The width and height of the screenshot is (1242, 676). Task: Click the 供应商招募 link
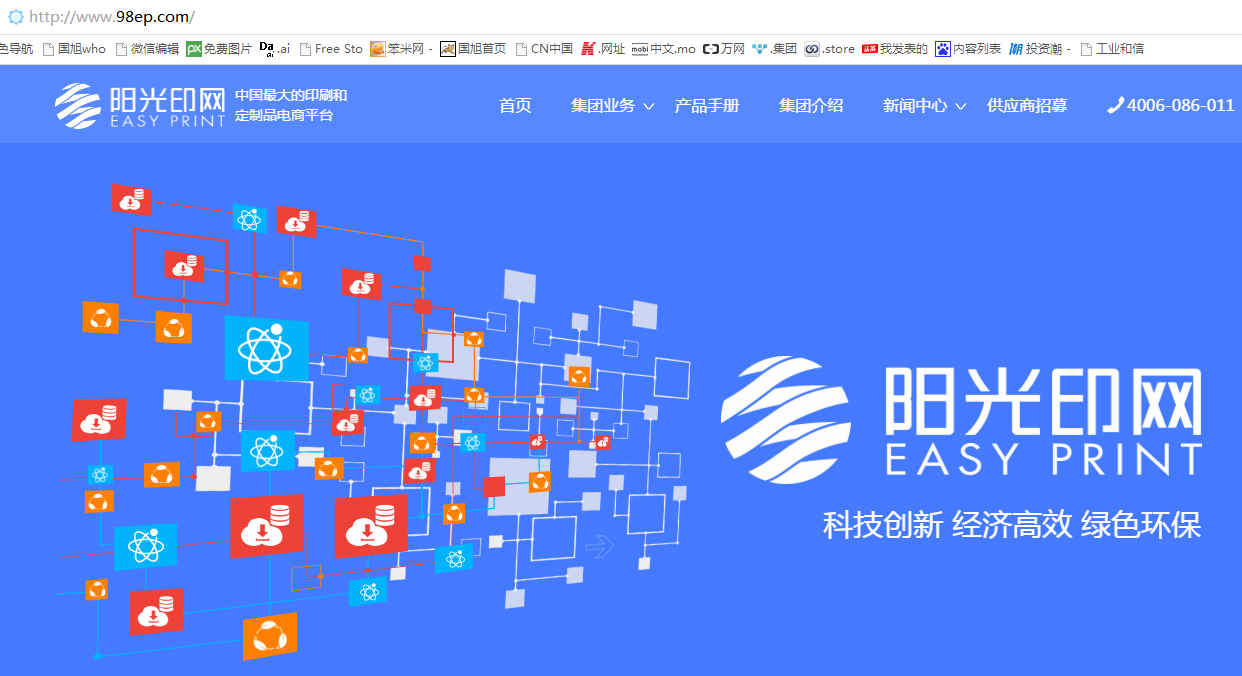click(x=1027, y=106)
